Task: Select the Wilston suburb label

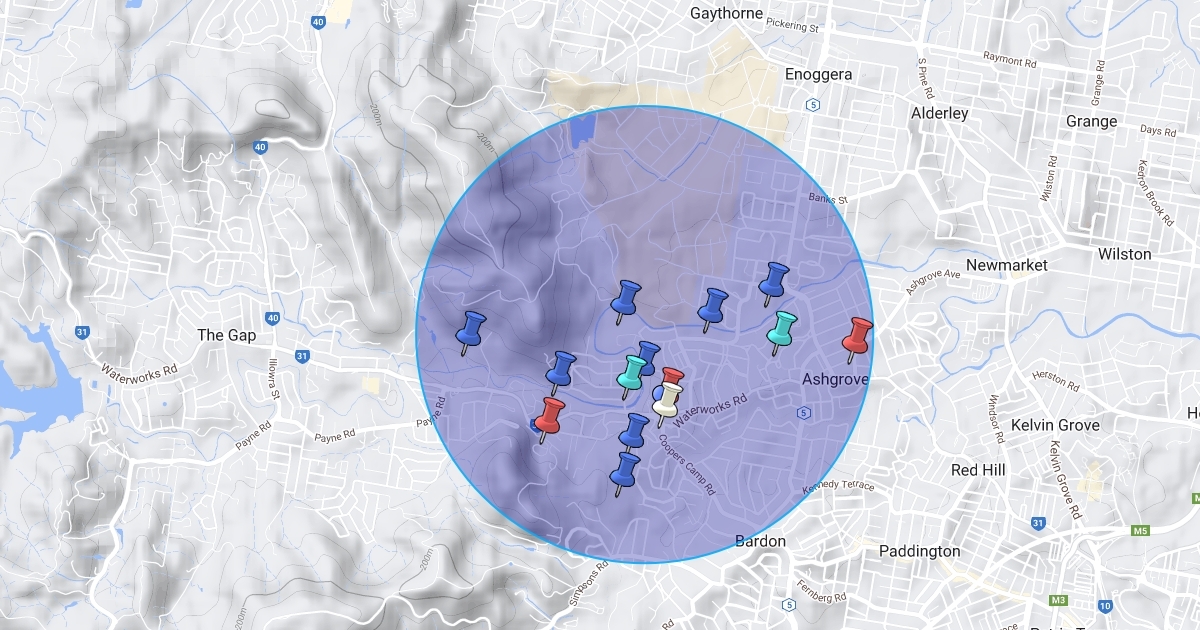Action: pos(1124,254)
